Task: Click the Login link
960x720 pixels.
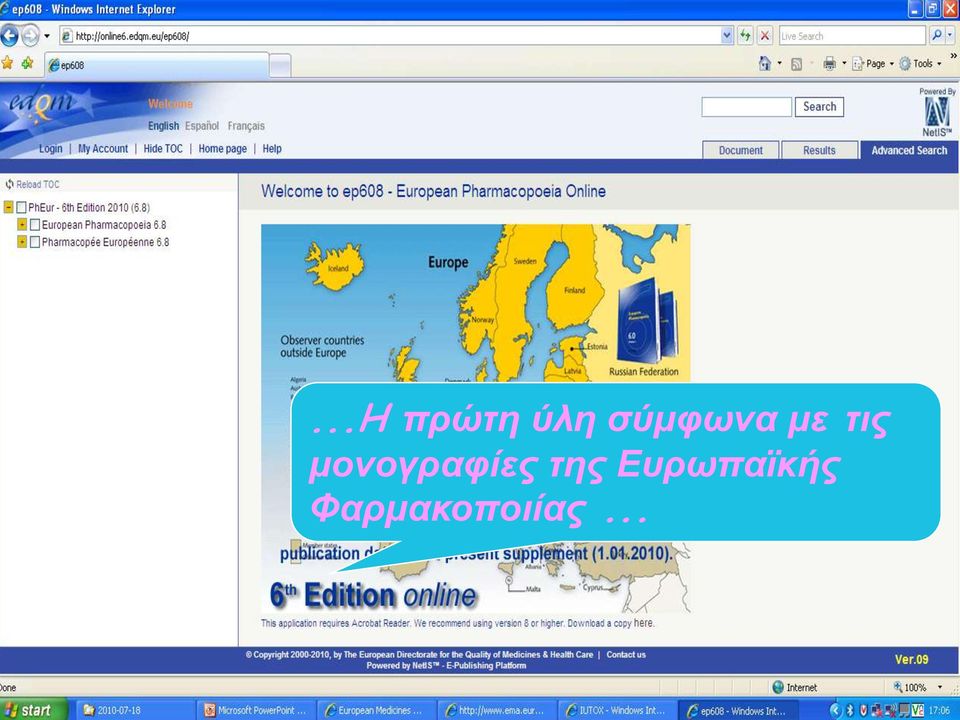Action: pyautogui.click(x=50, y=149)
